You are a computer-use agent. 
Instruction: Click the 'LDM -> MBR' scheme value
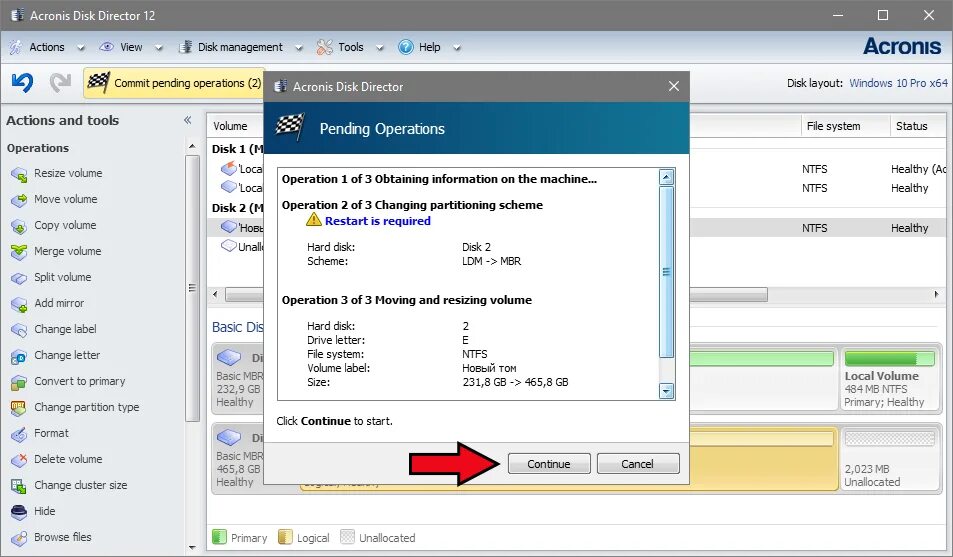pos(492,261)
